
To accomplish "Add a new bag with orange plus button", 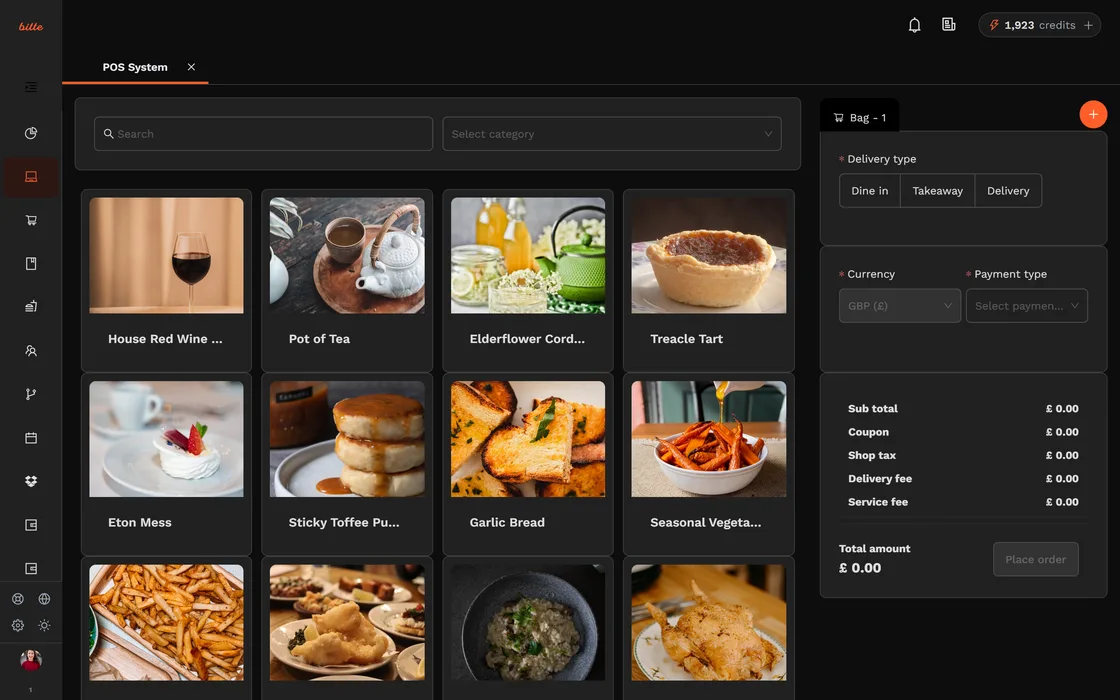I will point(1093,114).
